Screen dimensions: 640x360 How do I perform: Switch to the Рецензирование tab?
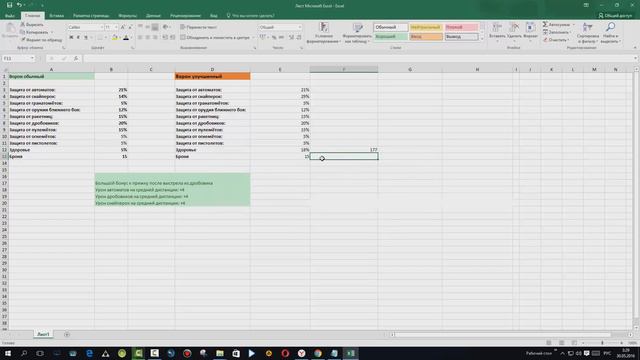click(185, 16)
